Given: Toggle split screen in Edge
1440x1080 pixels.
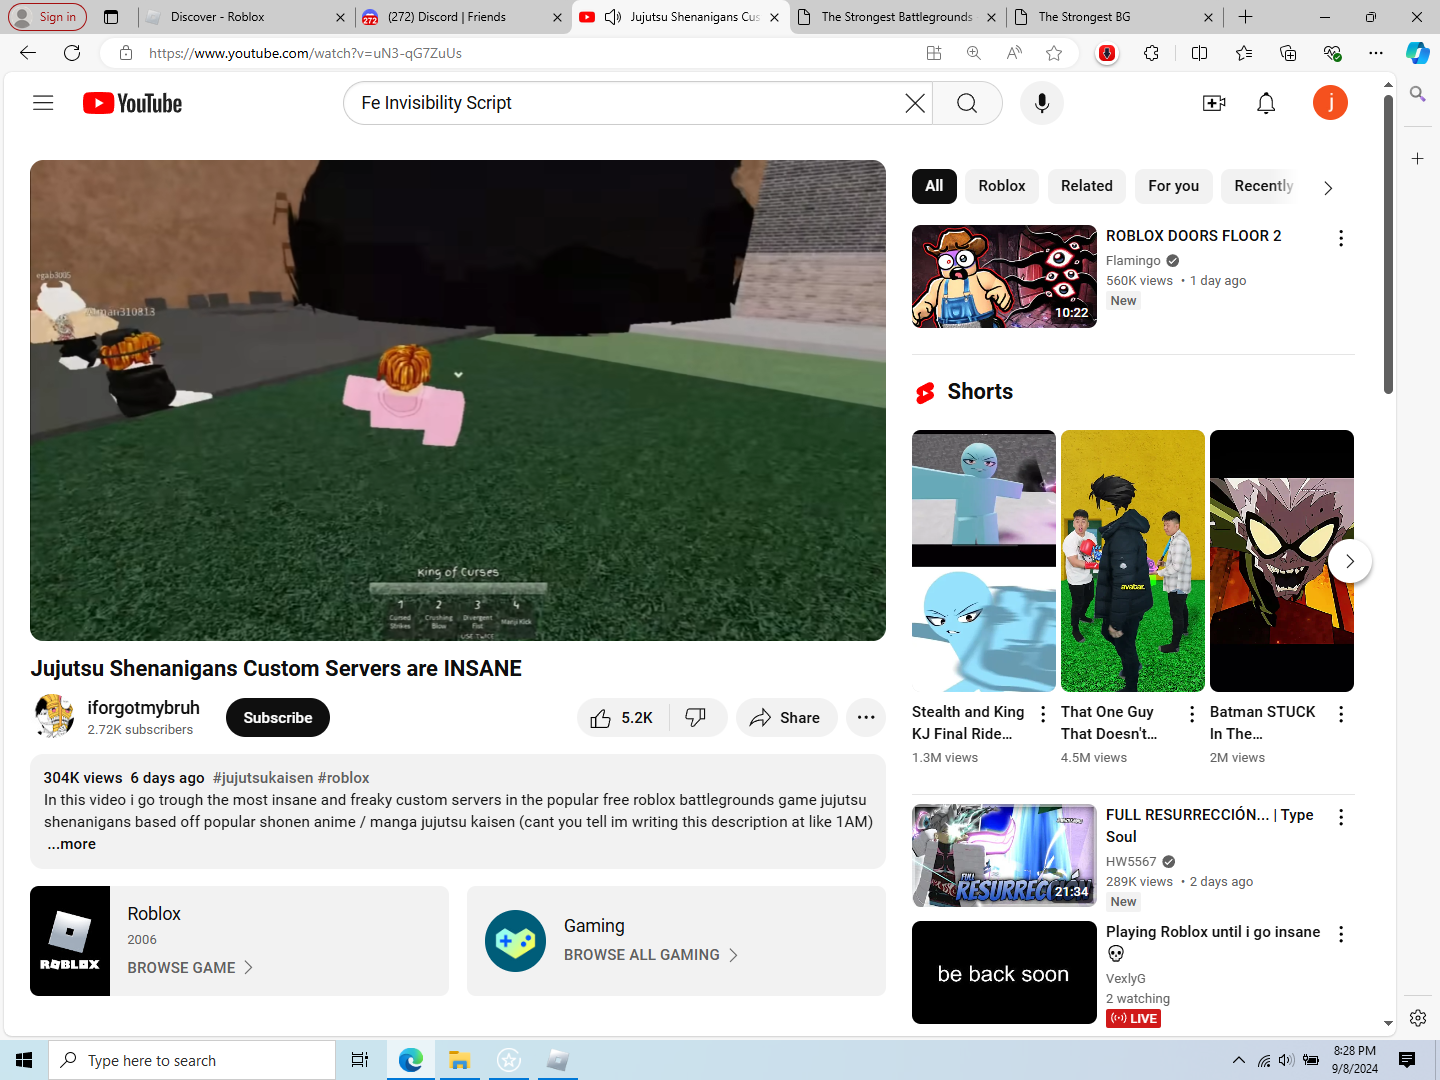Looking at the screenshot, I should [1200, 53].
